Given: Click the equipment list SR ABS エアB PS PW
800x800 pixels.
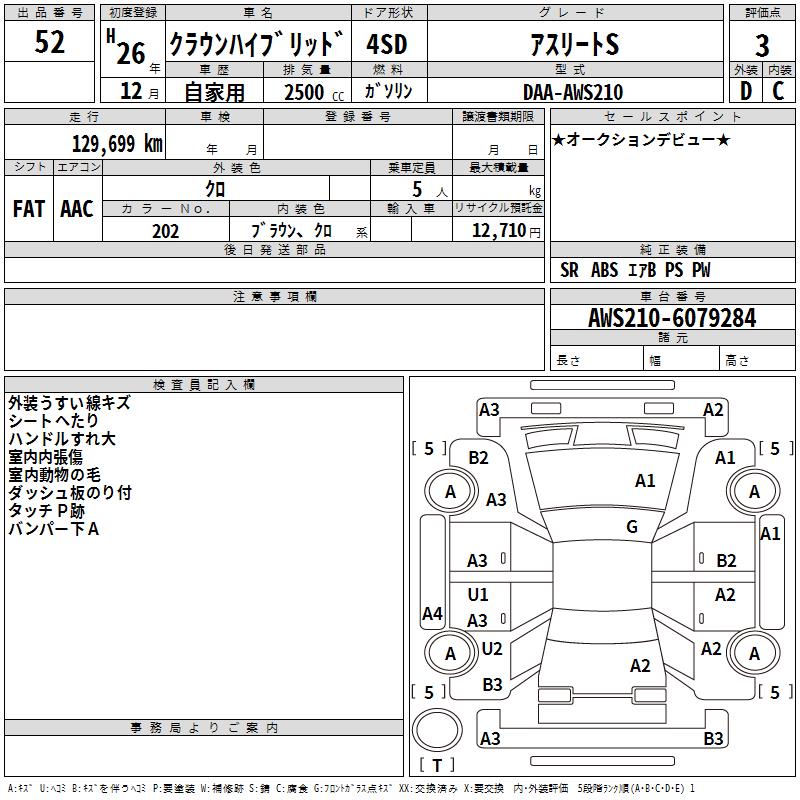Looking at the screenshot, I should click(x=635, y=270).
